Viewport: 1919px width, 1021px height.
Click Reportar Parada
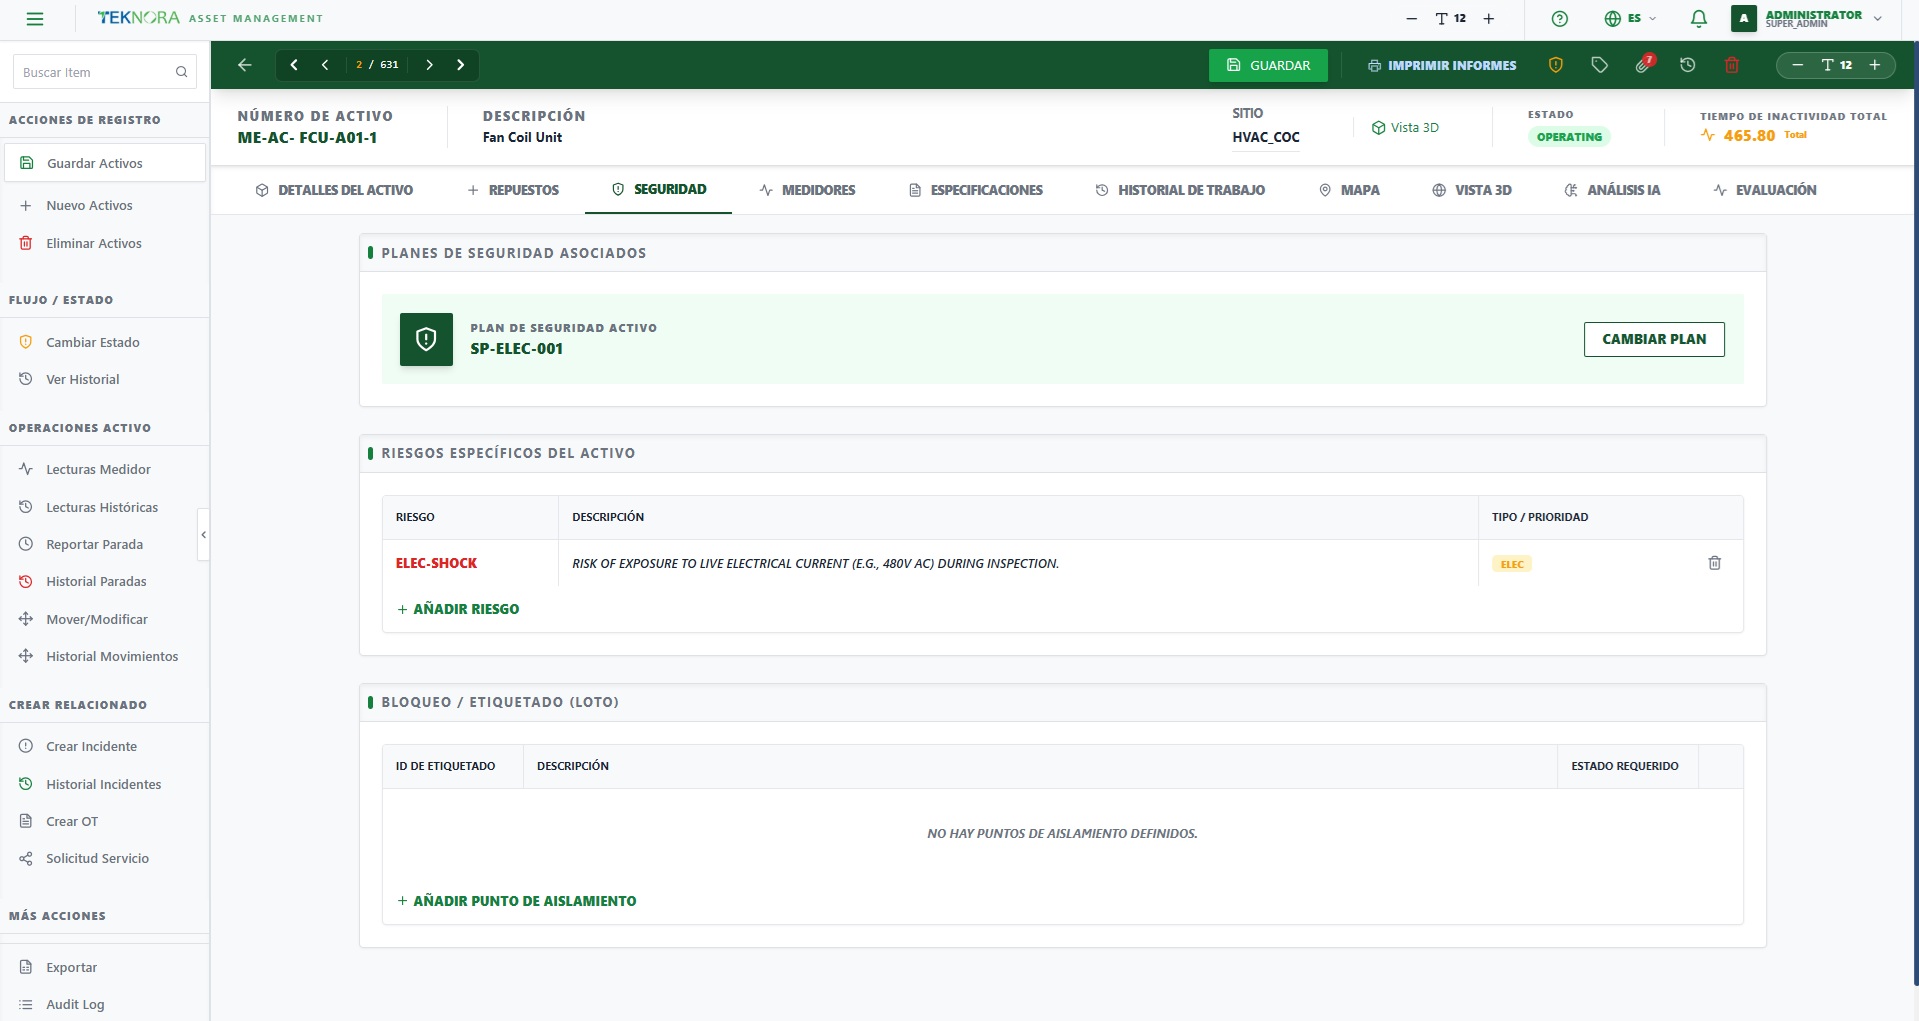[x=105, y=544]
